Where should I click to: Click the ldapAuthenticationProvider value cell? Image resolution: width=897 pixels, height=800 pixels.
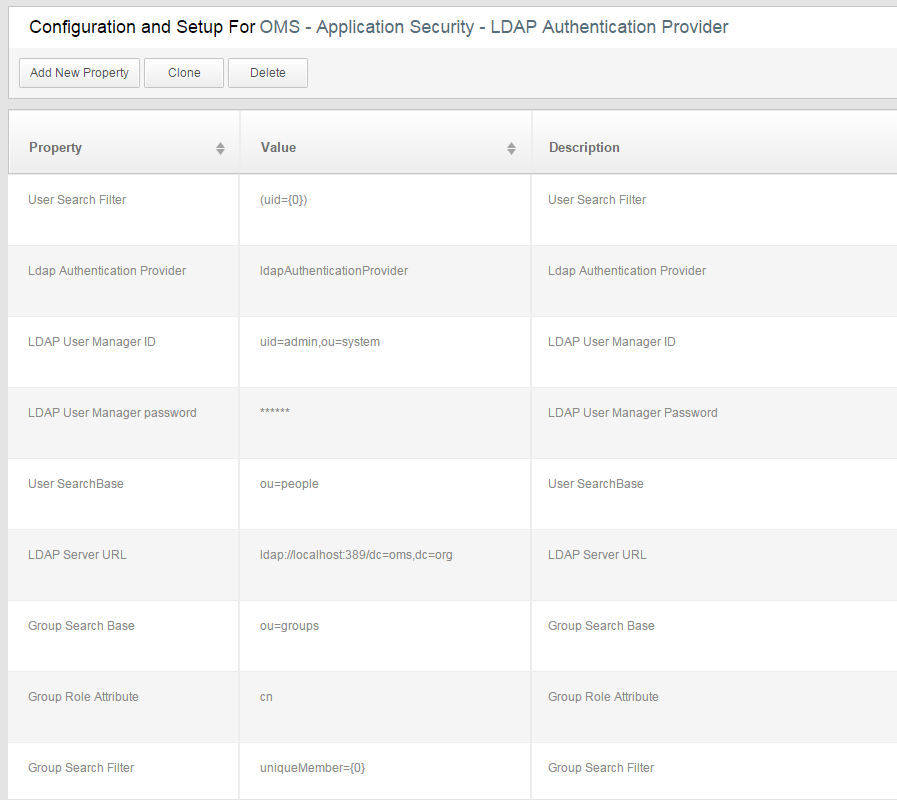[x=333, y=271]
